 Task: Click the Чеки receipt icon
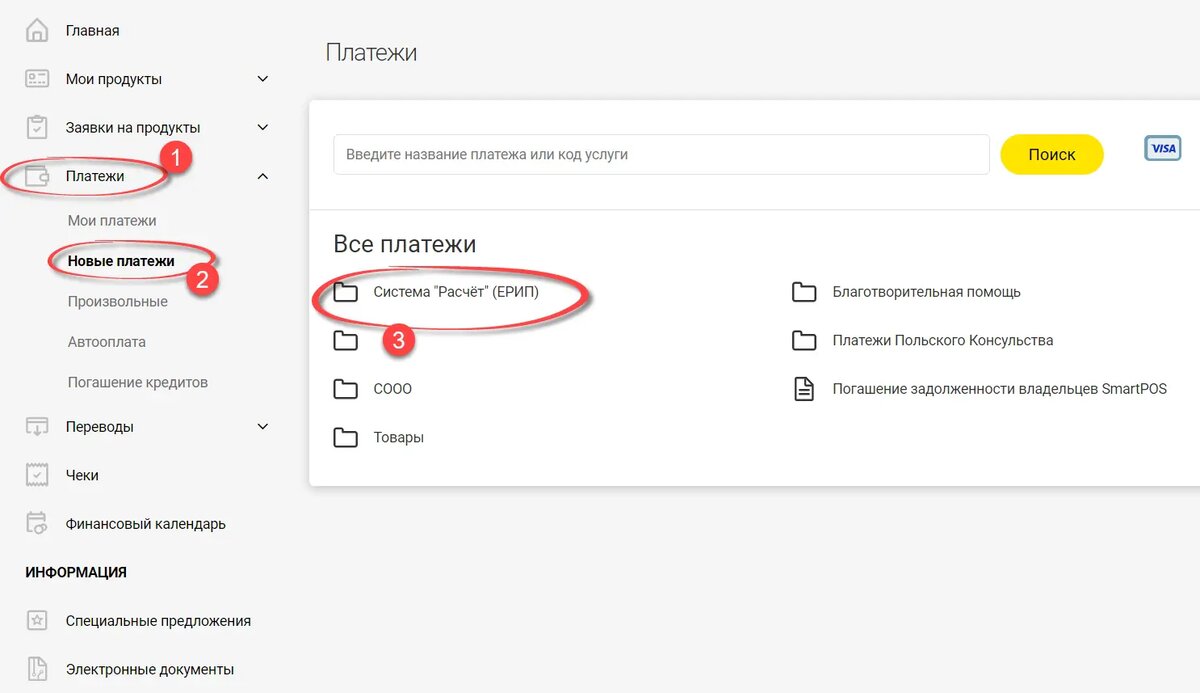click(37, 475)
